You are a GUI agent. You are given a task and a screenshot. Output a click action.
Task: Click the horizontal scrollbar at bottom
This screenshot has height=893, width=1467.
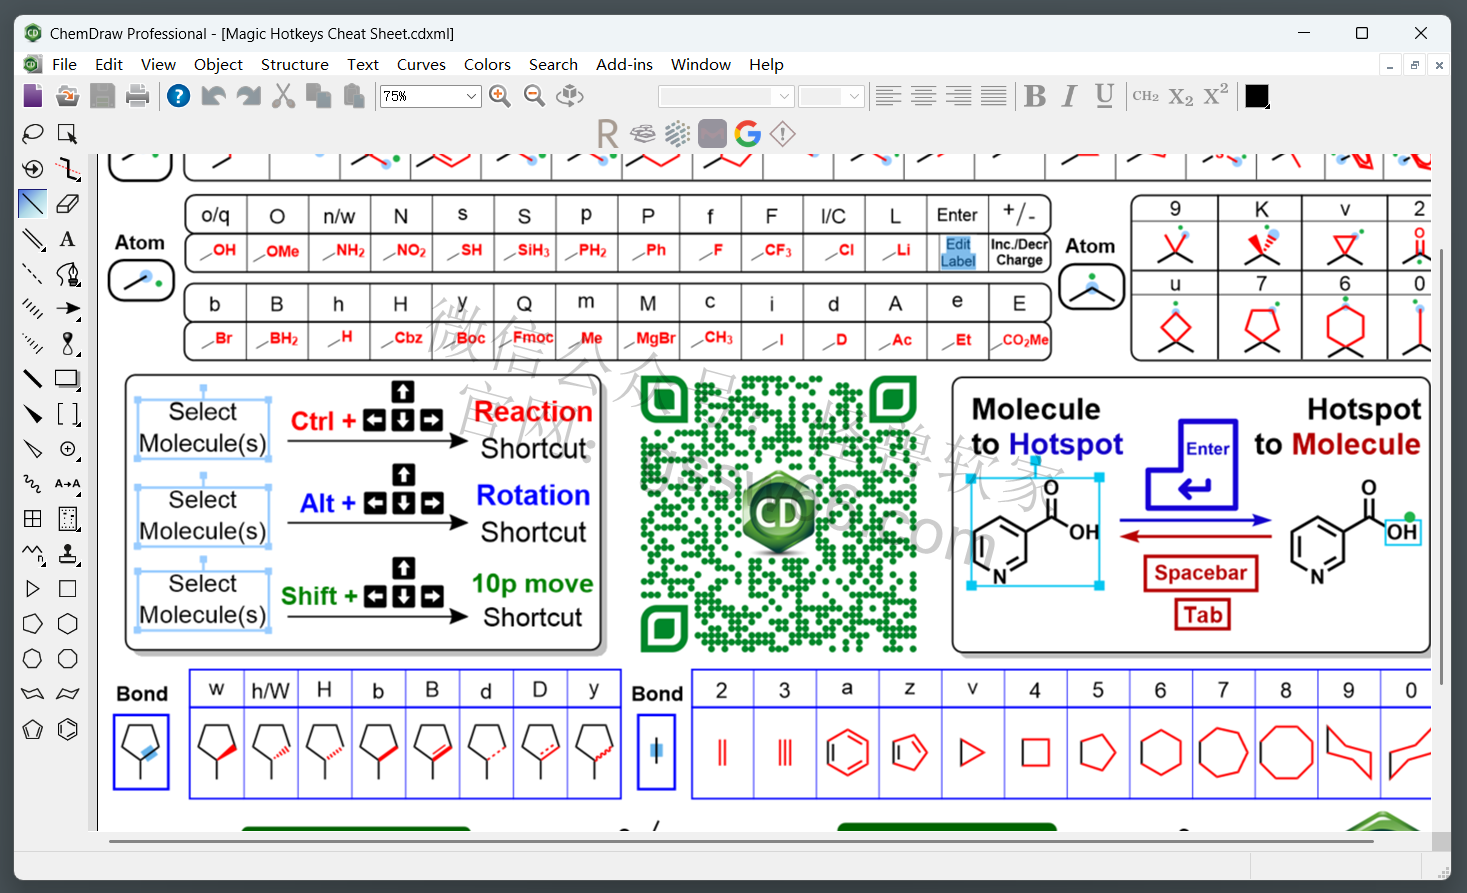(741, 841)
